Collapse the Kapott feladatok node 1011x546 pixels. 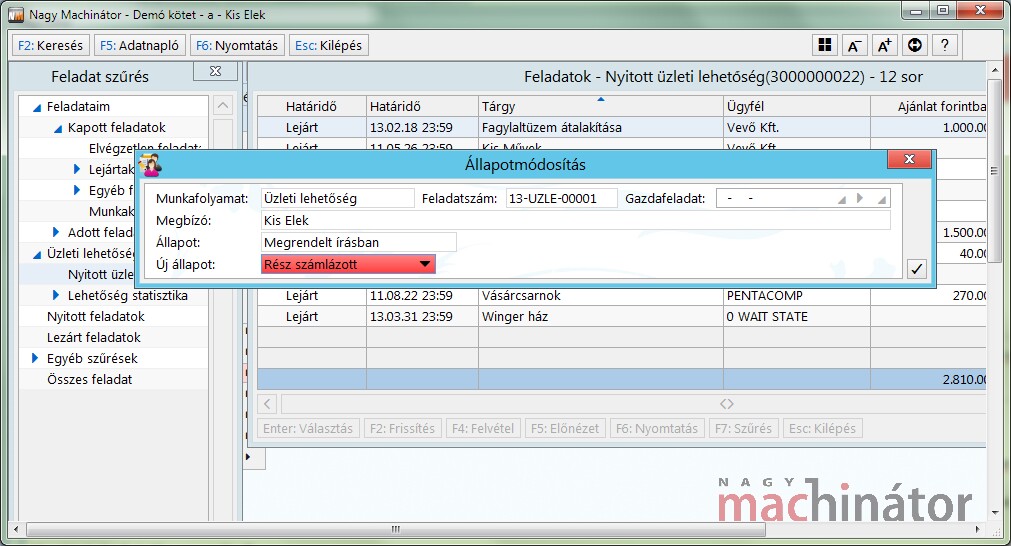pos(58,128)
